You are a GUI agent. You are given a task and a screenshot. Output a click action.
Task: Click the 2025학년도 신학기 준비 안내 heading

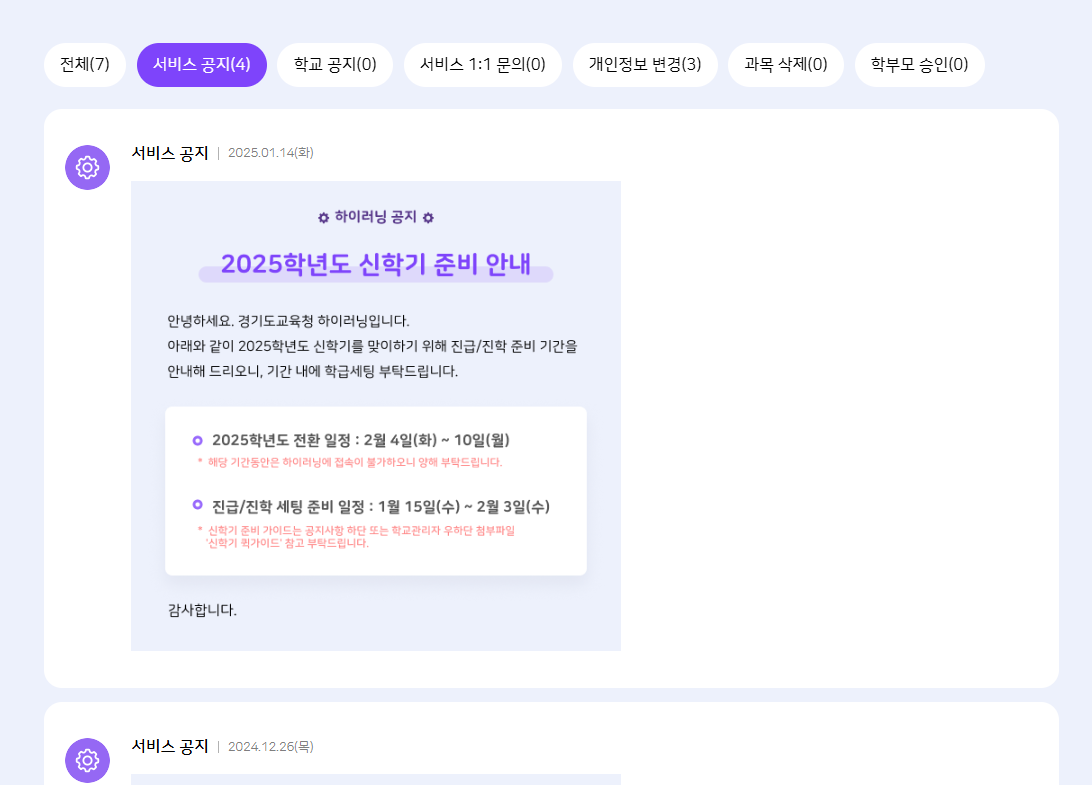pos(376,264)
